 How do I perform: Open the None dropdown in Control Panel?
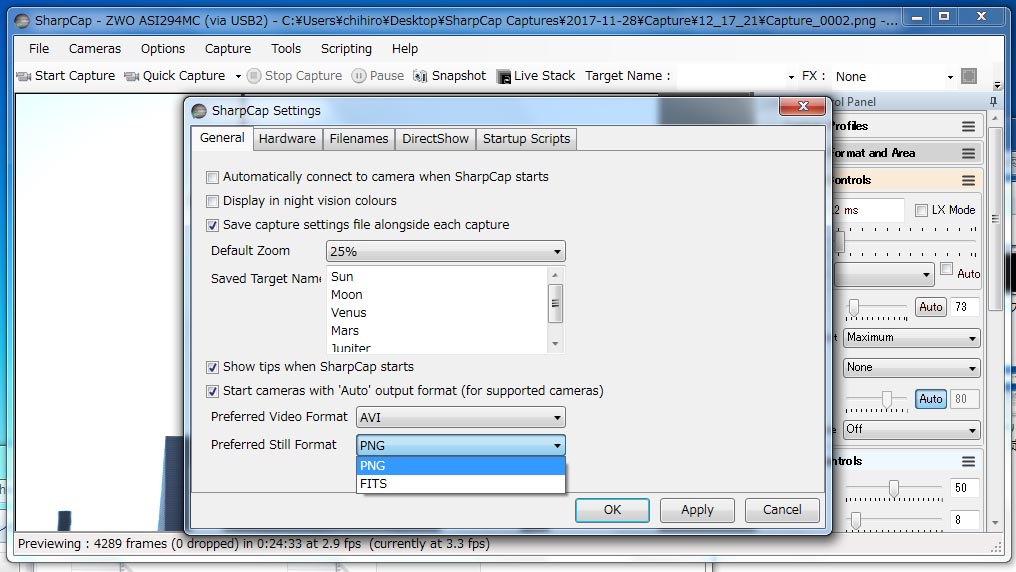[911, 368]
